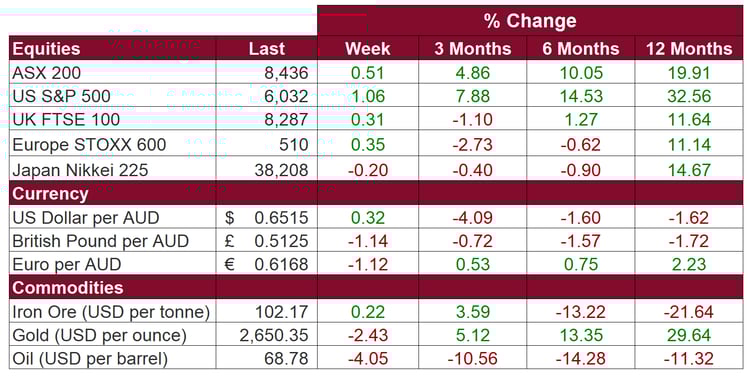Viewport: 750px width, 378px height.
Task: Click Gold last price 2,650.35
Action: coord(274,335)
